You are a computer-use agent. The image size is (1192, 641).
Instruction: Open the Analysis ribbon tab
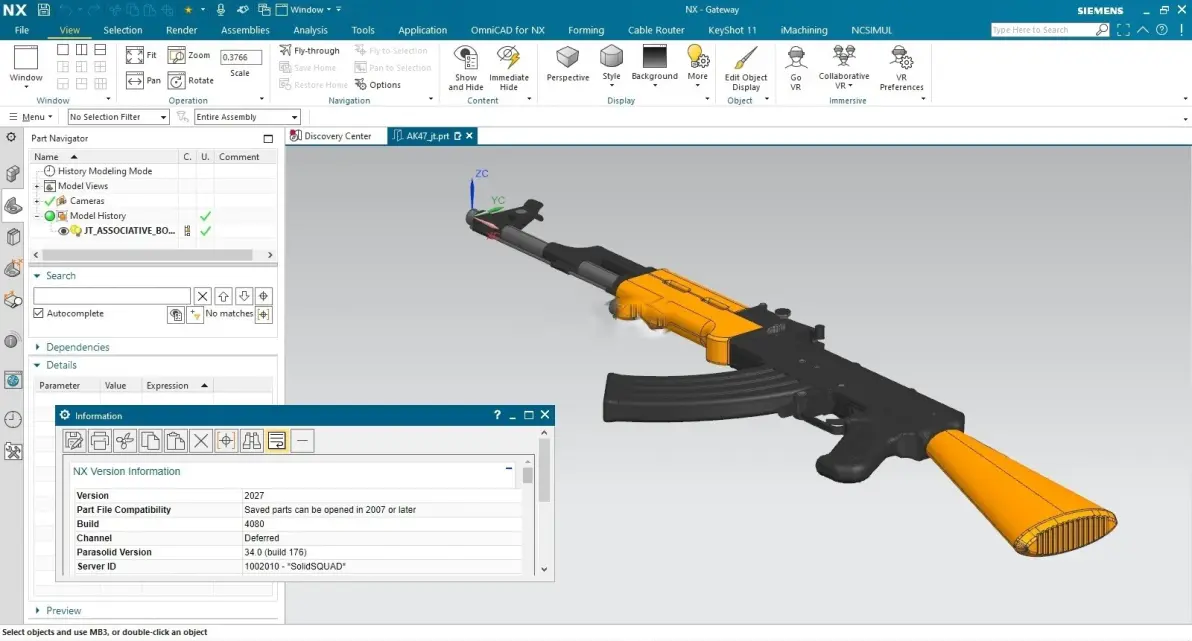(310, 30)
